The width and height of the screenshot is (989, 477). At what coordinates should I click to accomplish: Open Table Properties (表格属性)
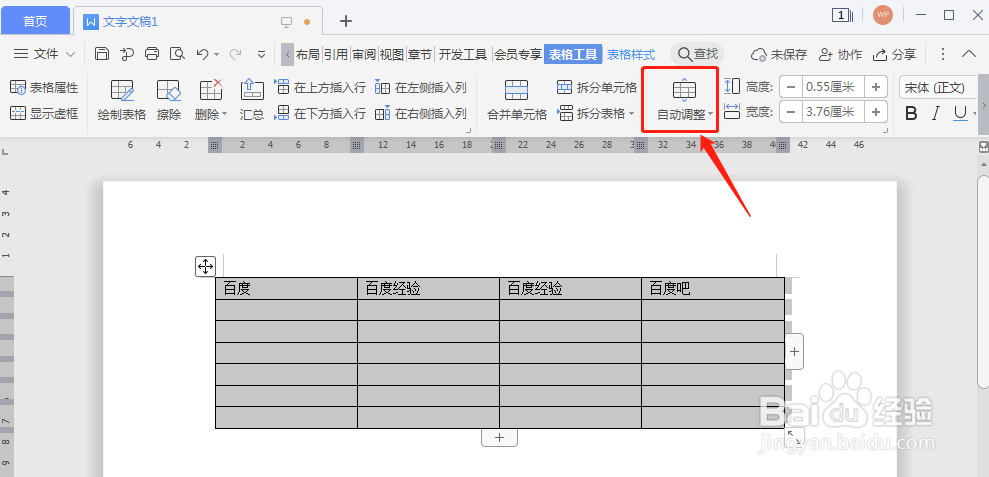(44, 87)
